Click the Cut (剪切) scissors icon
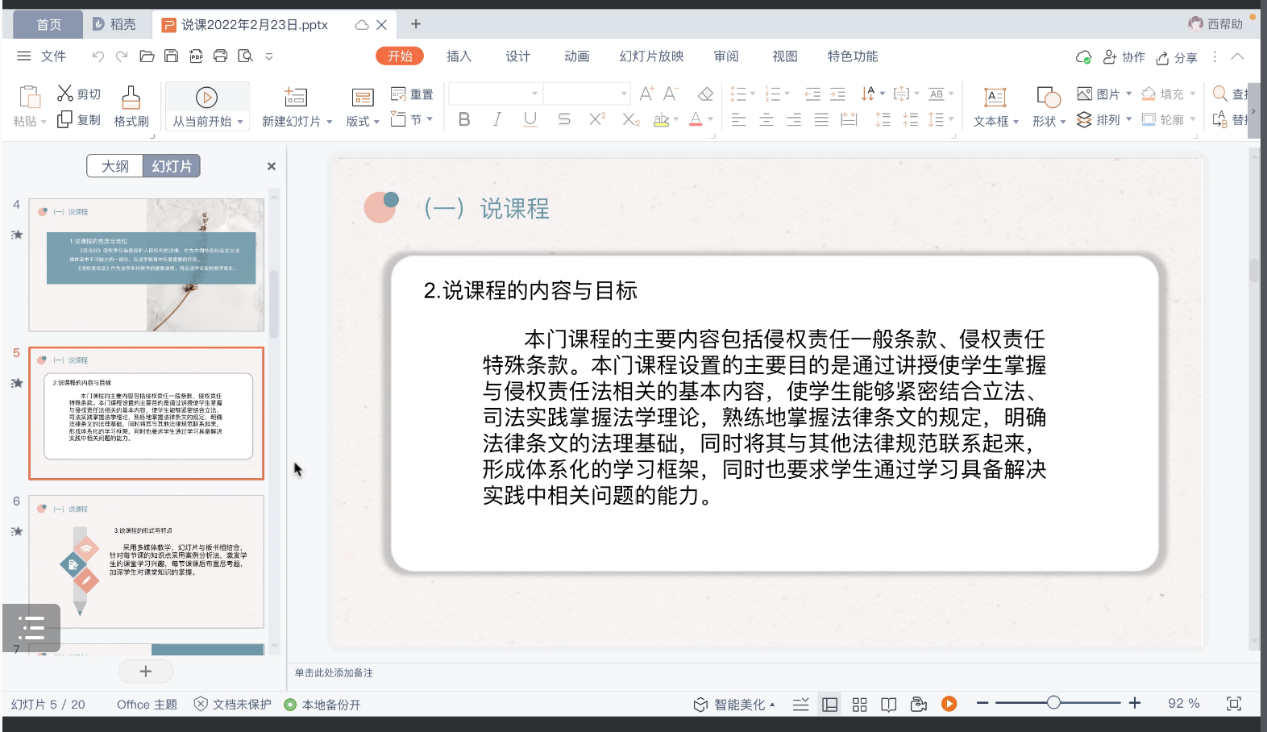Screen dimensions: 1267x732 65,94
